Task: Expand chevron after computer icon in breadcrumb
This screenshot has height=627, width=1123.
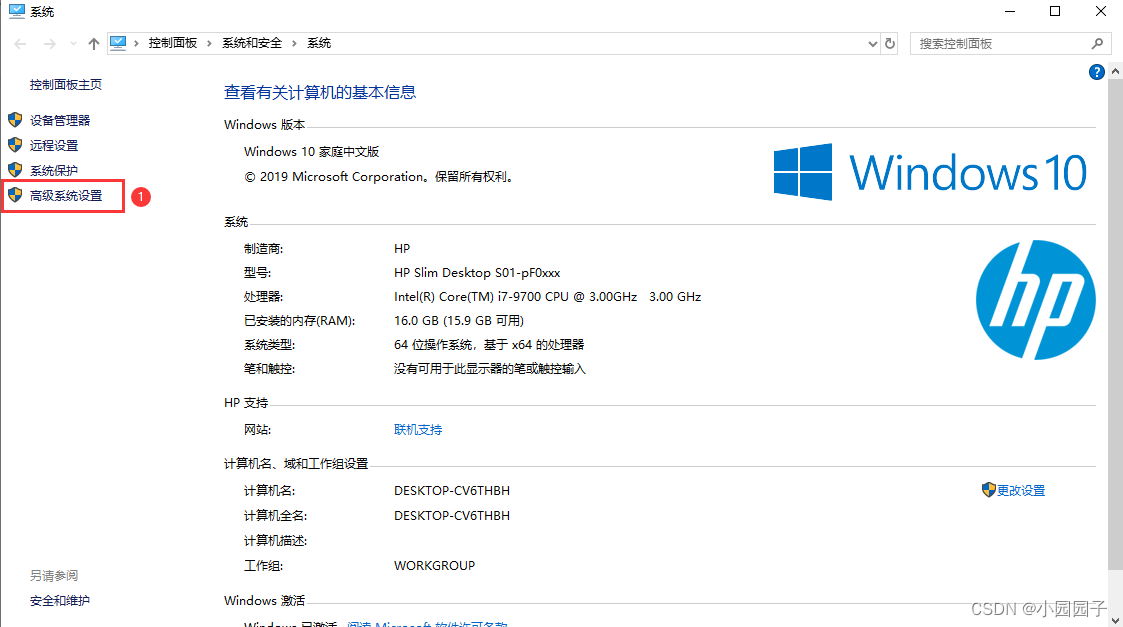Action: [136, 43]
